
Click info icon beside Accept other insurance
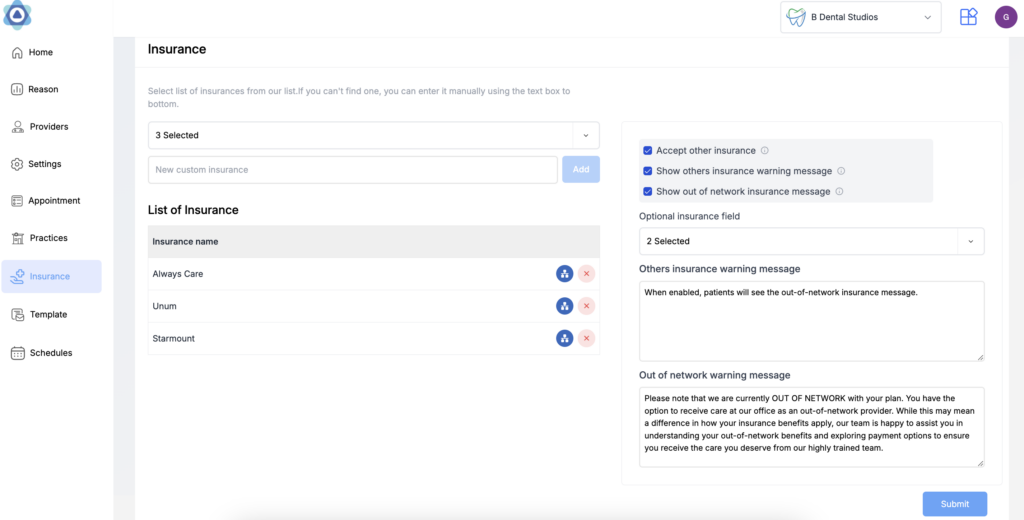(765, 151)
